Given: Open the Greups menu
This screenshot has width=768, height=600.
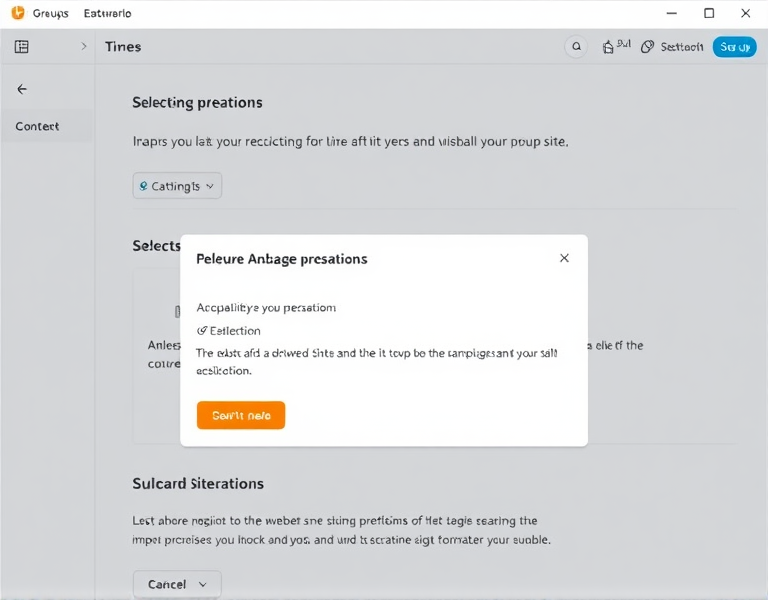Looking at the screenshot, I should coord(50,13).
